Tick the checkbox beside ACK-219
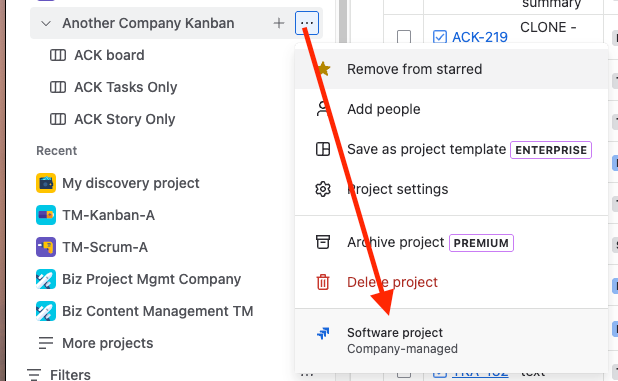The image size is (618, 381). click(404, 37)
